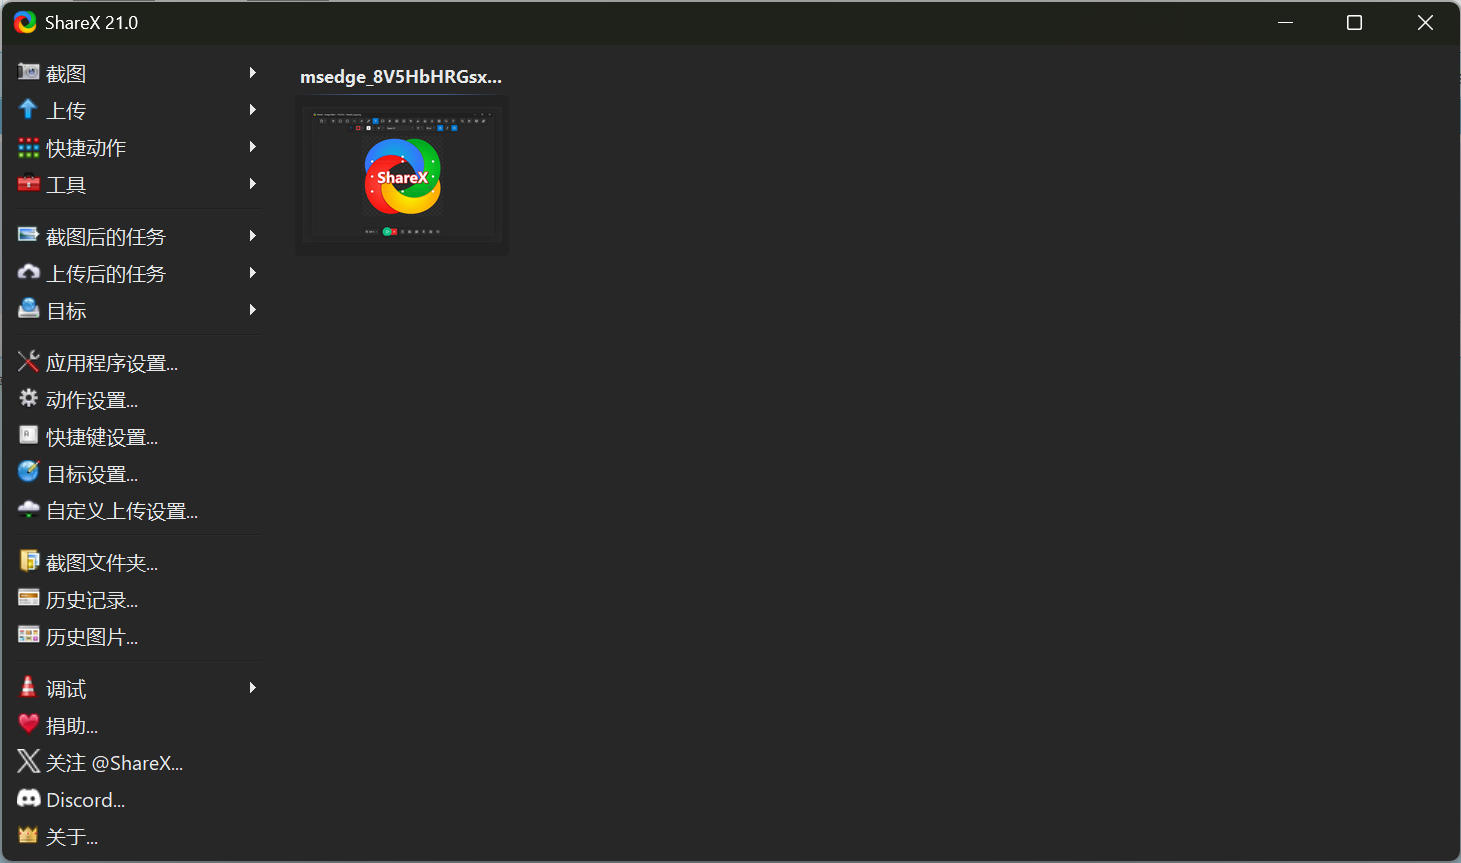Follow the 关注 @ShareX... link
The image size is (1461, 863).
138,762
